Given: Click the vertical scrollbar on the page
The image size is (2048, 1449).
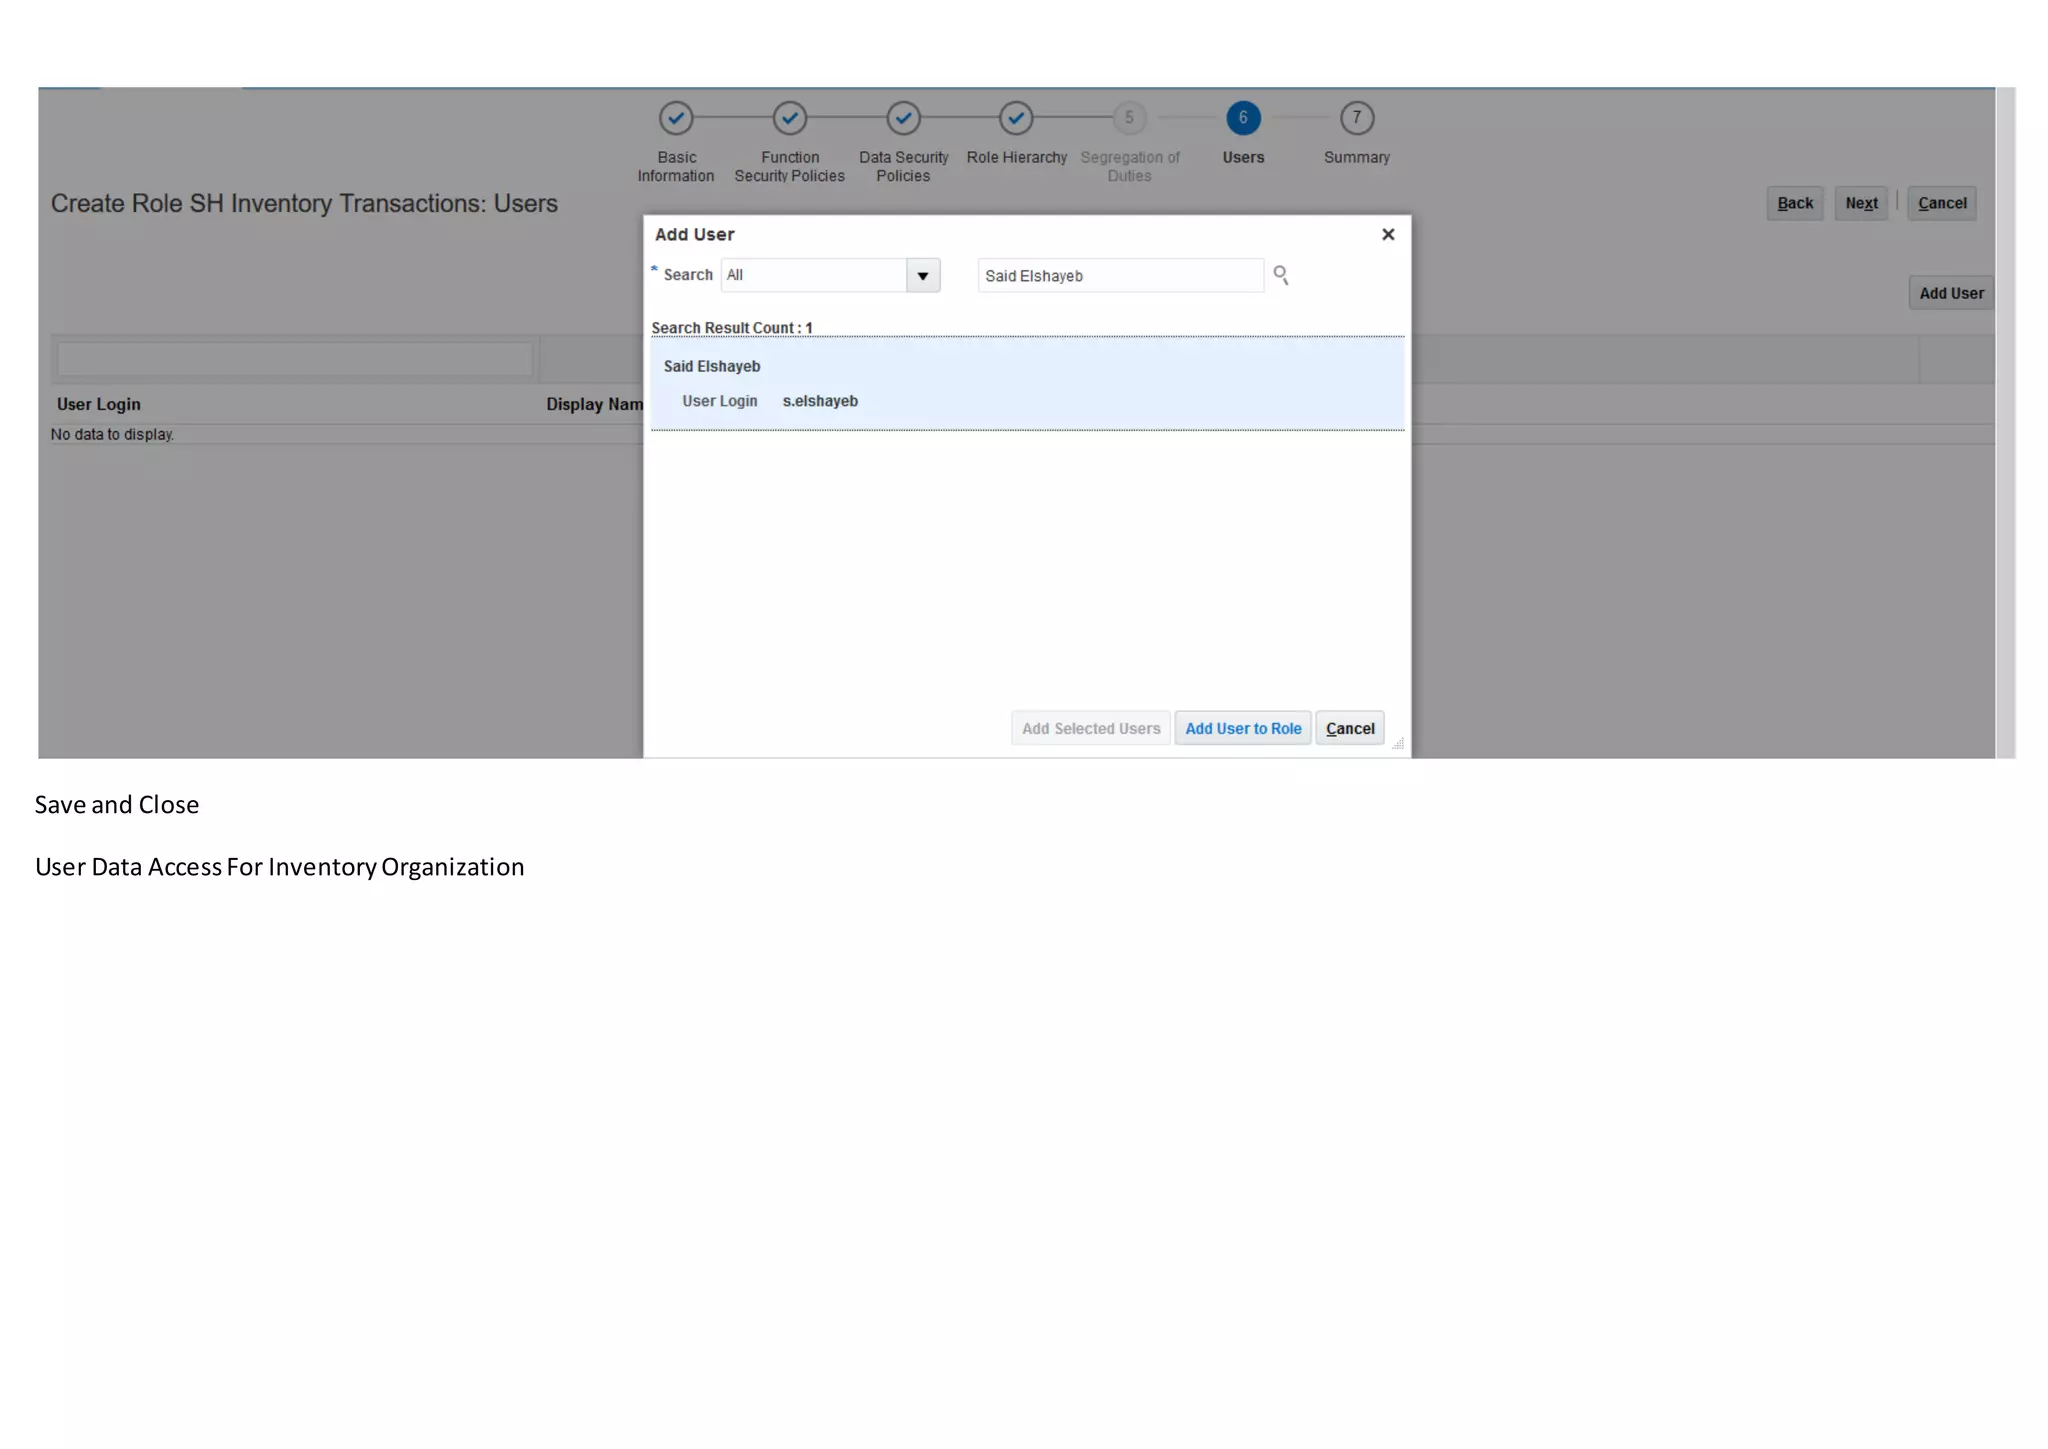Looking at the screenshot, I should [x=2005, y=422].
